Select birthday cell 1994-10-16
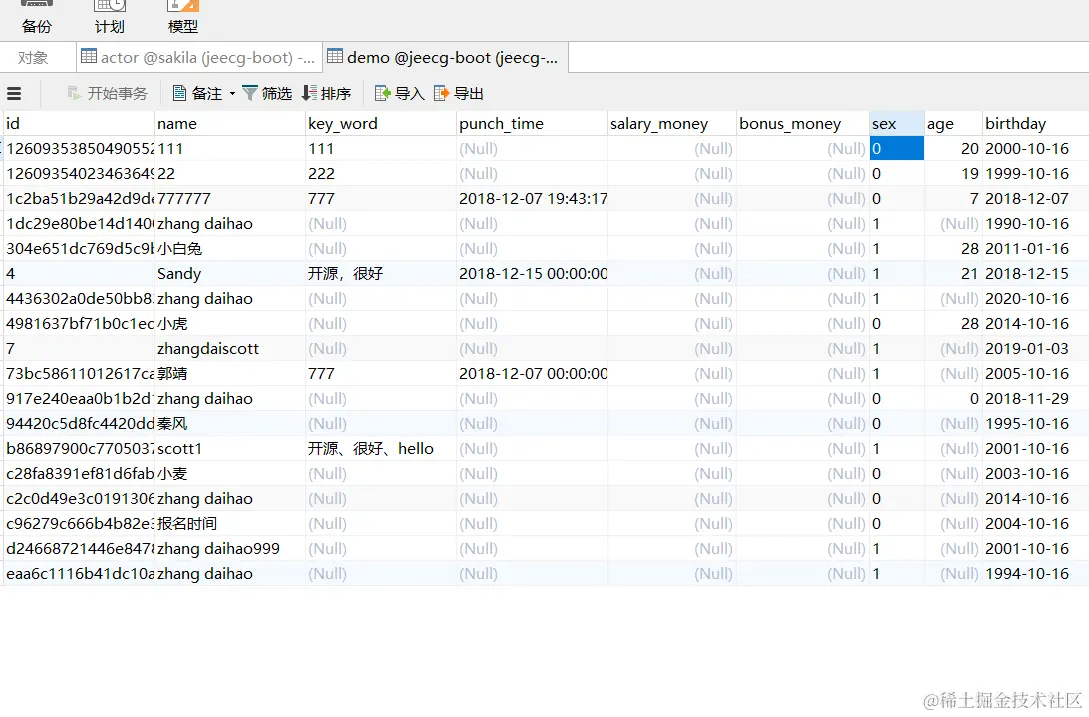This screenshot has height=717, width=1089. pyautogui.click(x=1036, y=574)
